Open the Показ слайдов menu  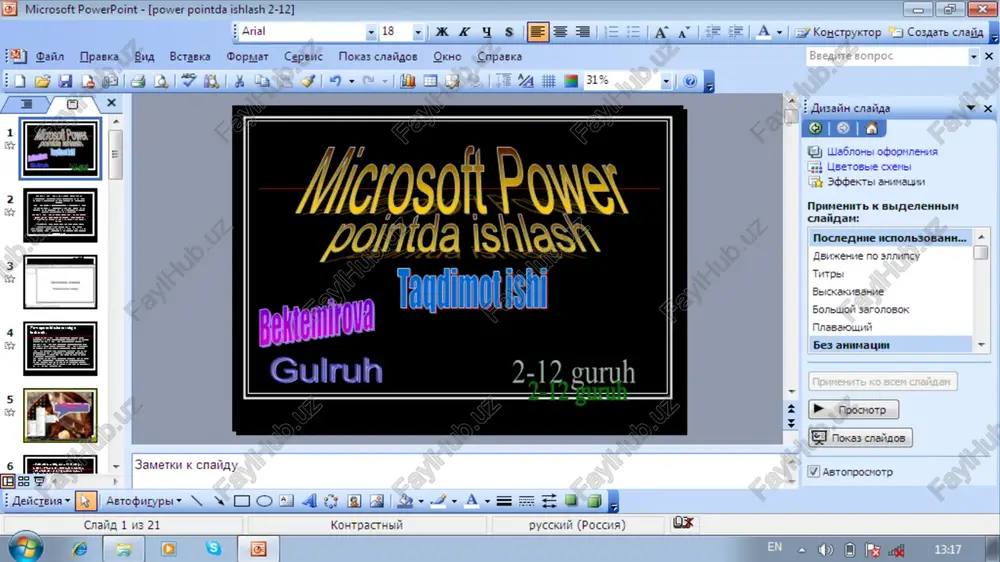378,56
